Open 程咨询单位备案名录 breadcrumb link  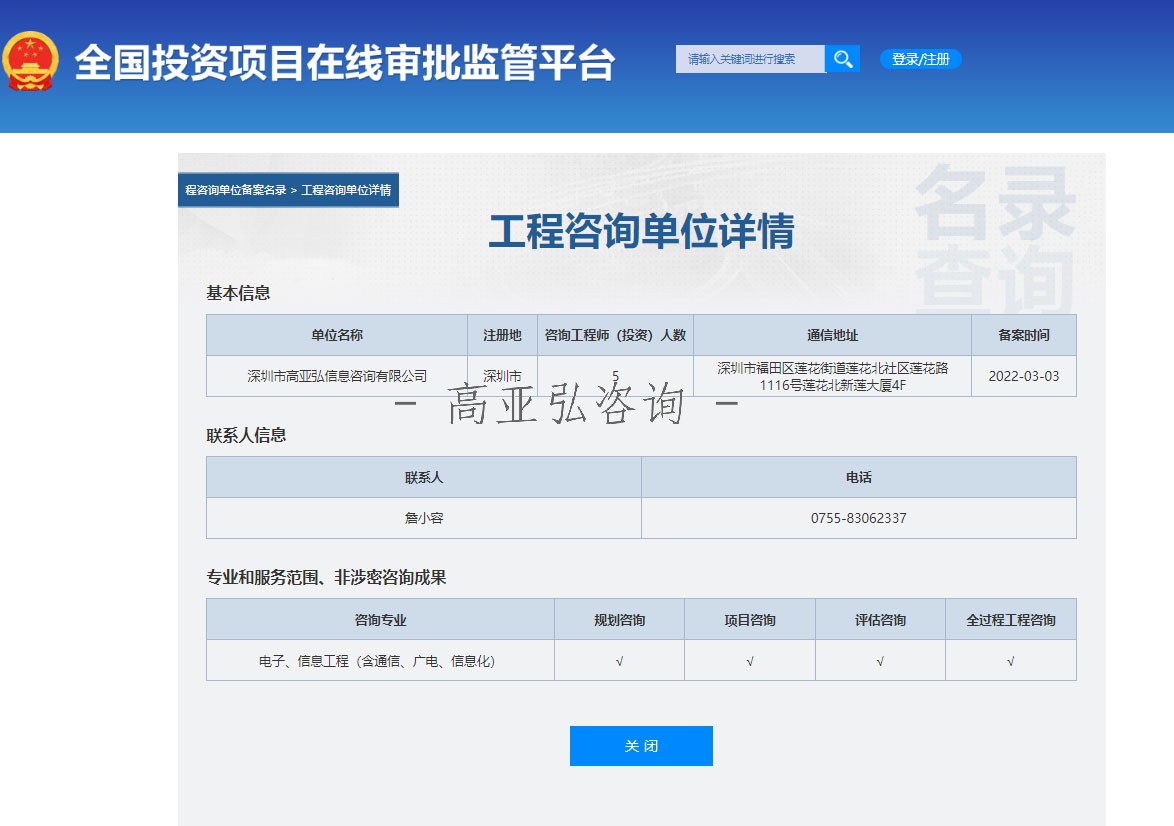[x=236, y=190]
